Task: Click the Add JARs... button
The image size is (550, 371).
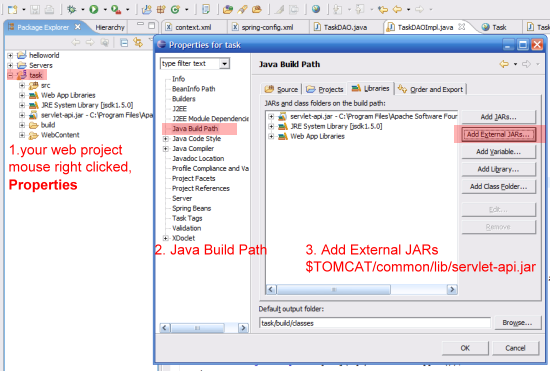Action: 498,117
